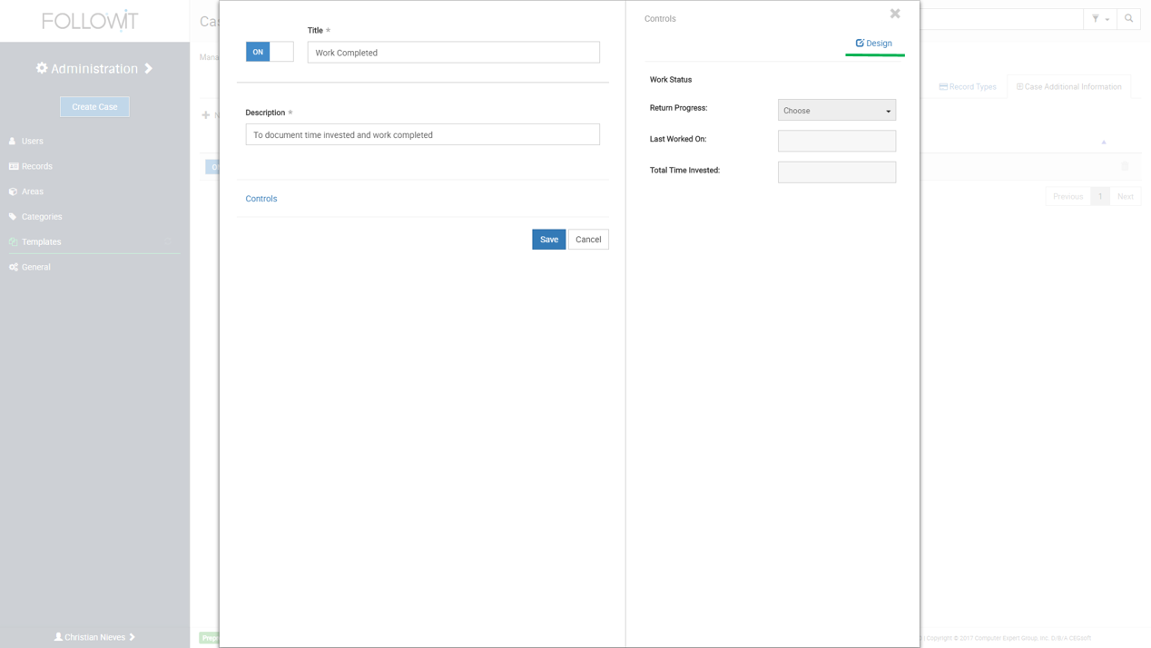Click the Design tab edit icon

click(860, 43)
